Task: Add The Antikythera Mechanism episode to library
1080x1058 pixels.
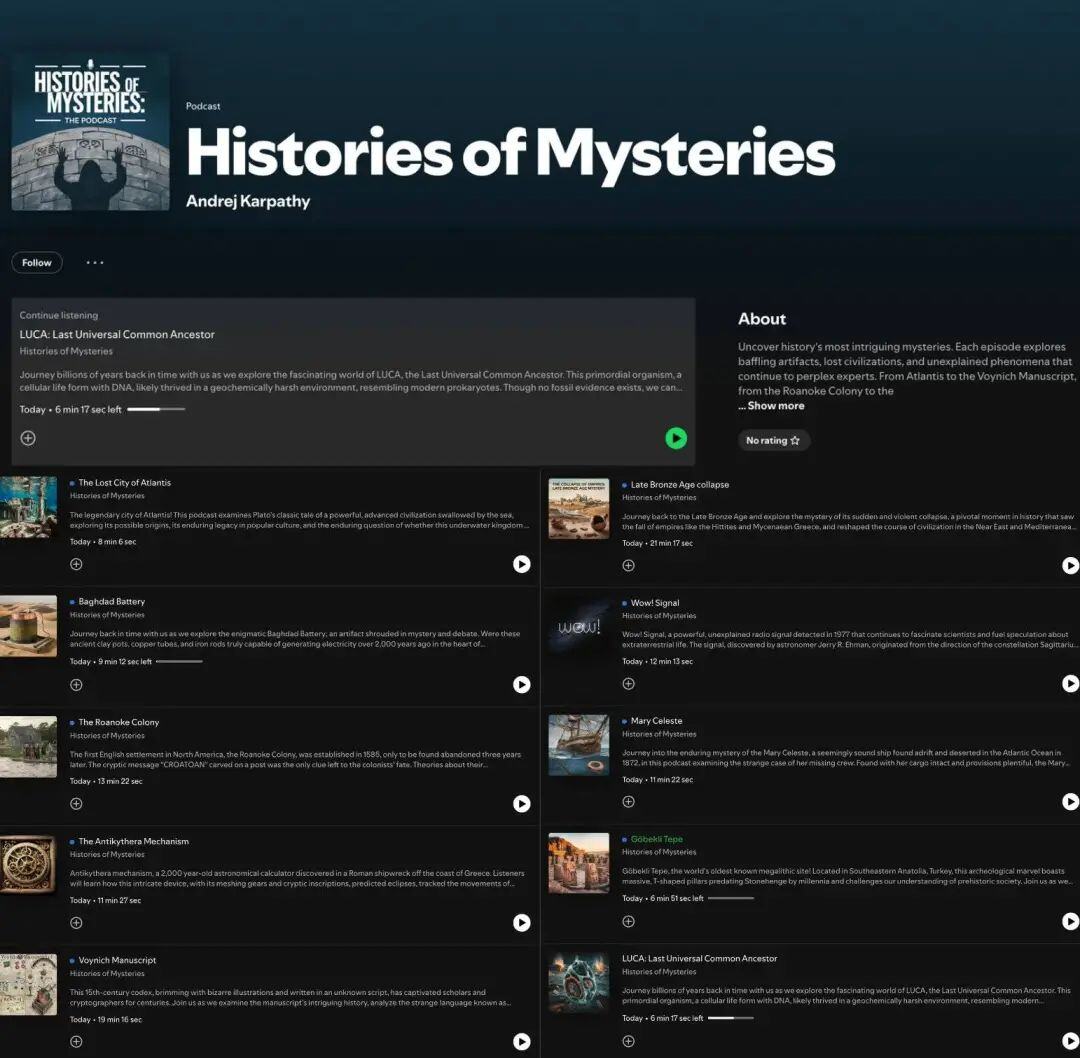Action: (x=76, y=923)
